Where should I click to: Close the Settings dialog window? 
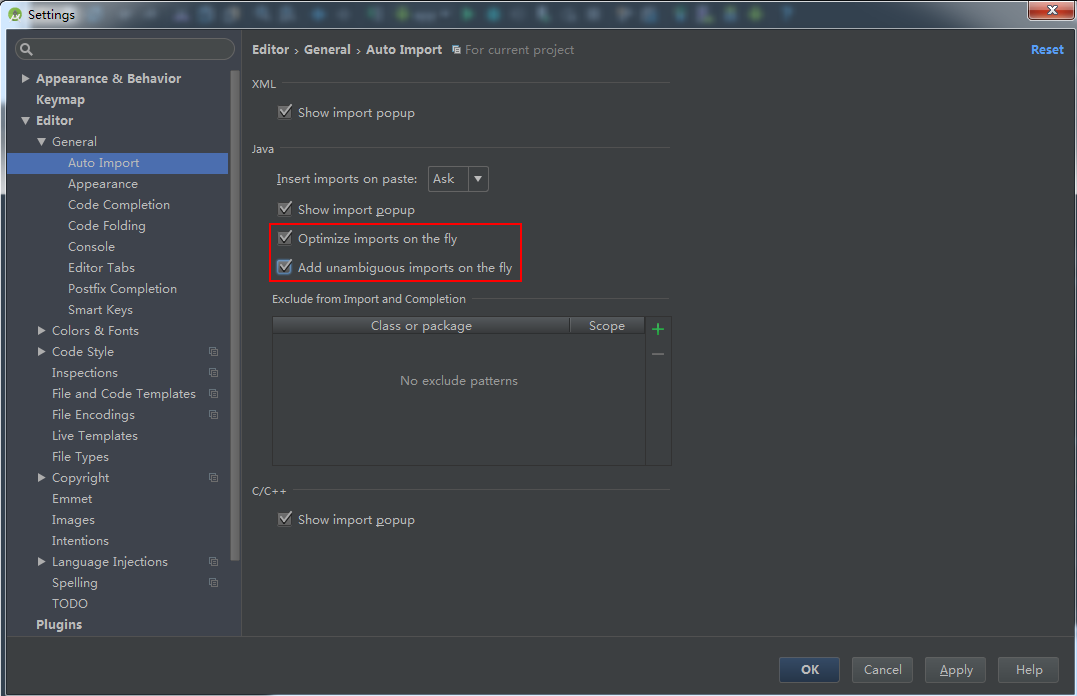(x=1051, y=10)
